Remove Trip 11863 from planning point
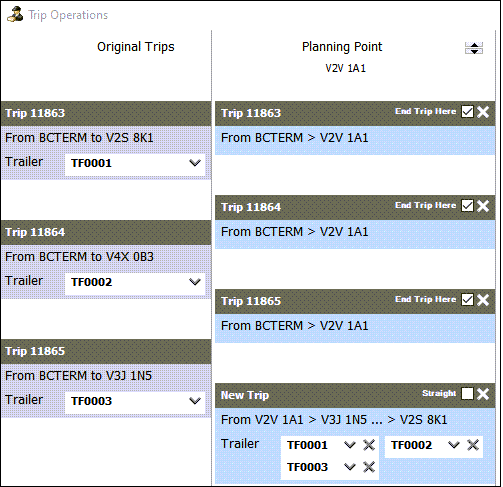The image size is (503, 487). coord(483,112)
